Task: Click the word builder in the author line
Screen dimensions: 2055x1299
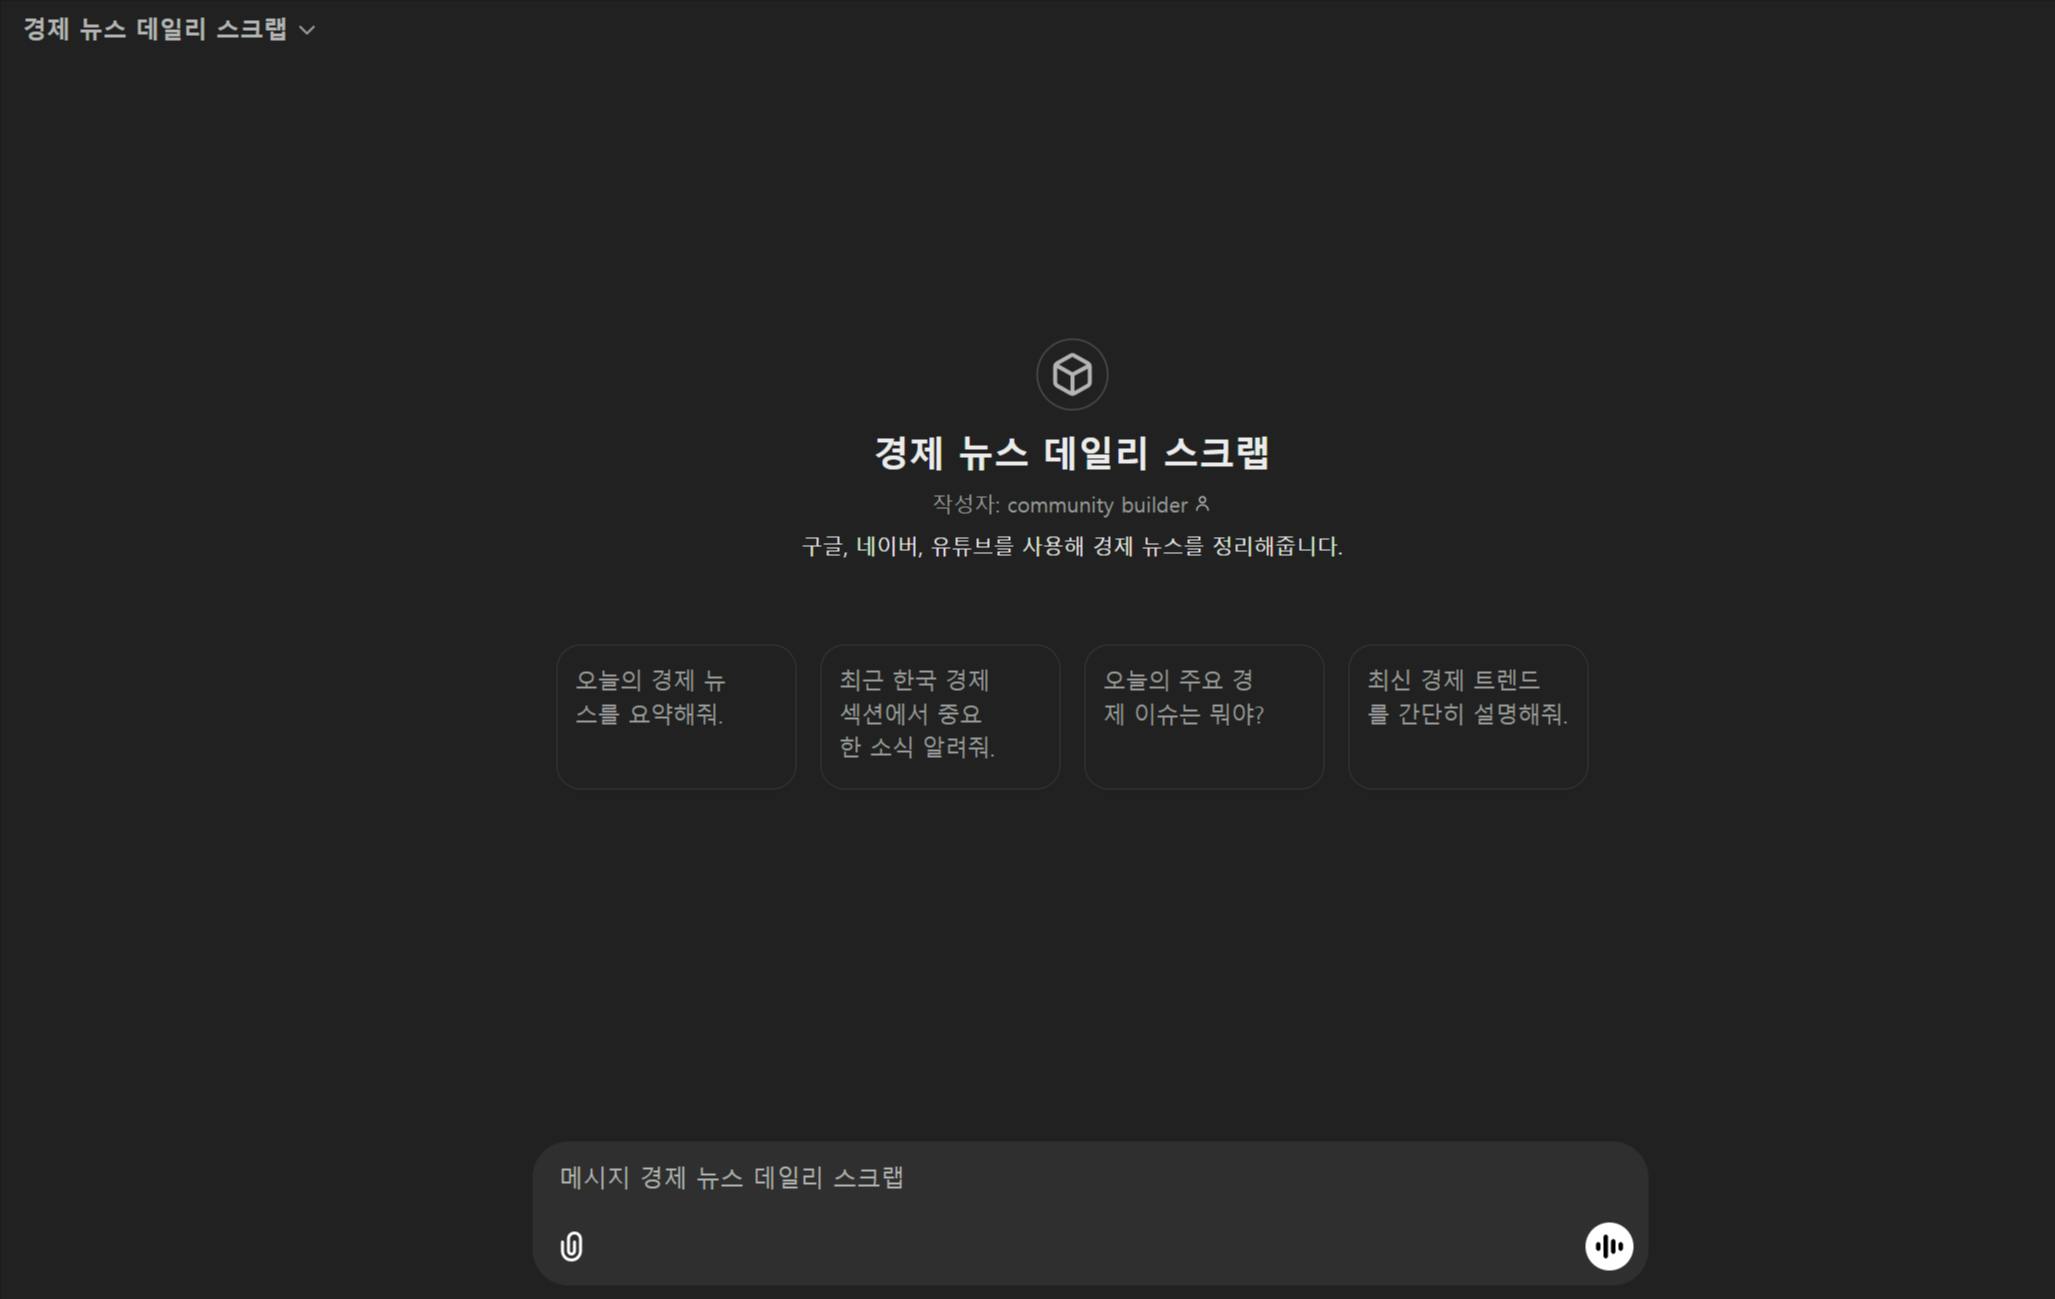Action: (x=1154, y=505)
